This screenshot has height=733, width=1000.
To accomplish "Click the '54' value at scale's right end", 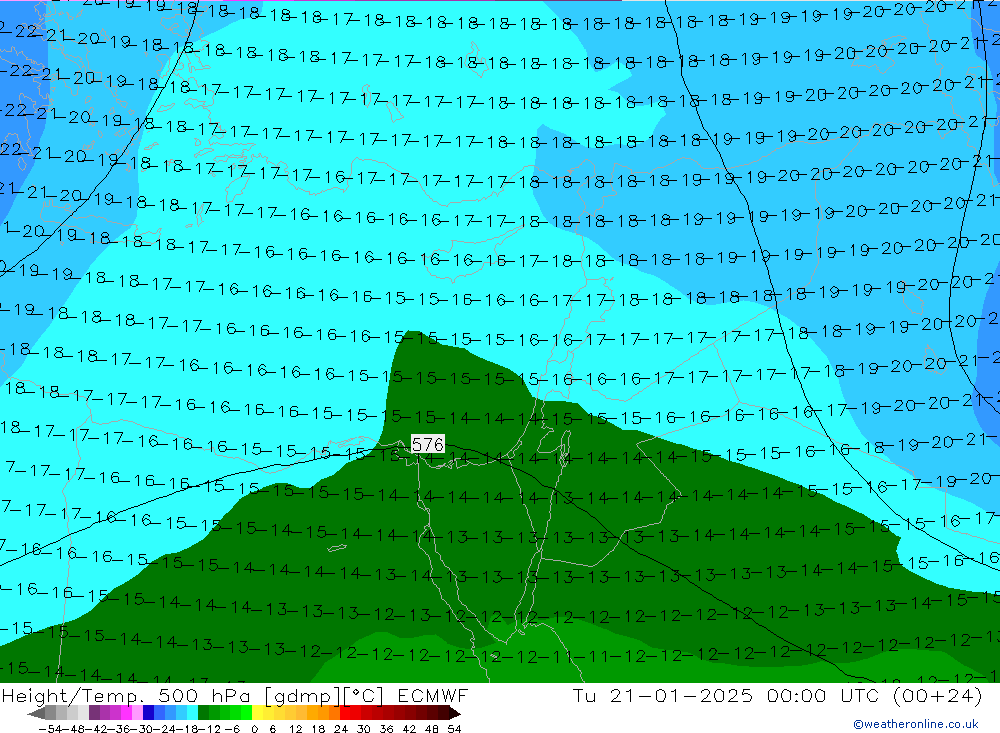I will [x=454, y=729].
